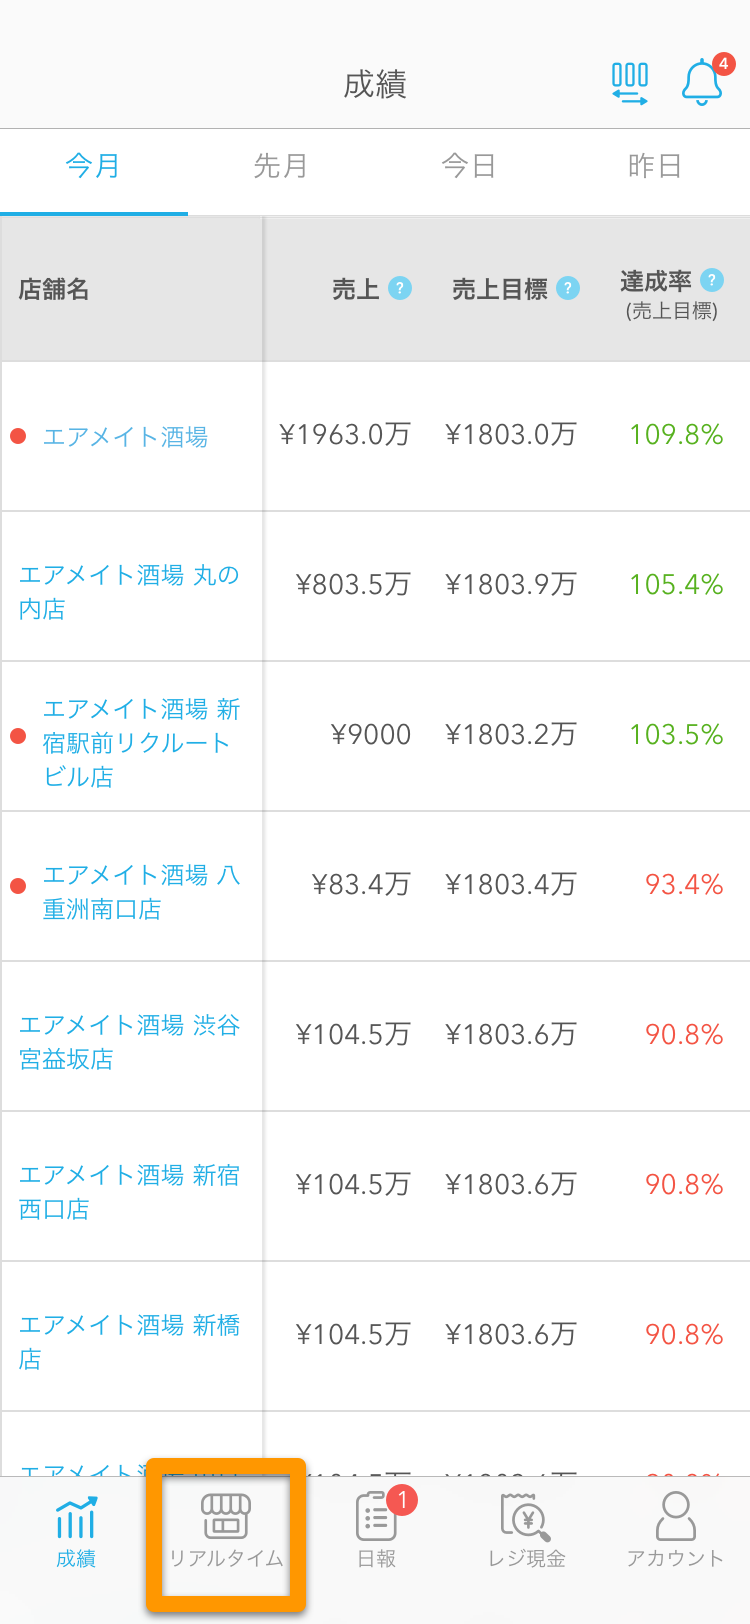This screenshot has width=750, height=1624.
Task: Open エアメイト酒場 丸の内店 link
Action: tap(129, 591)
